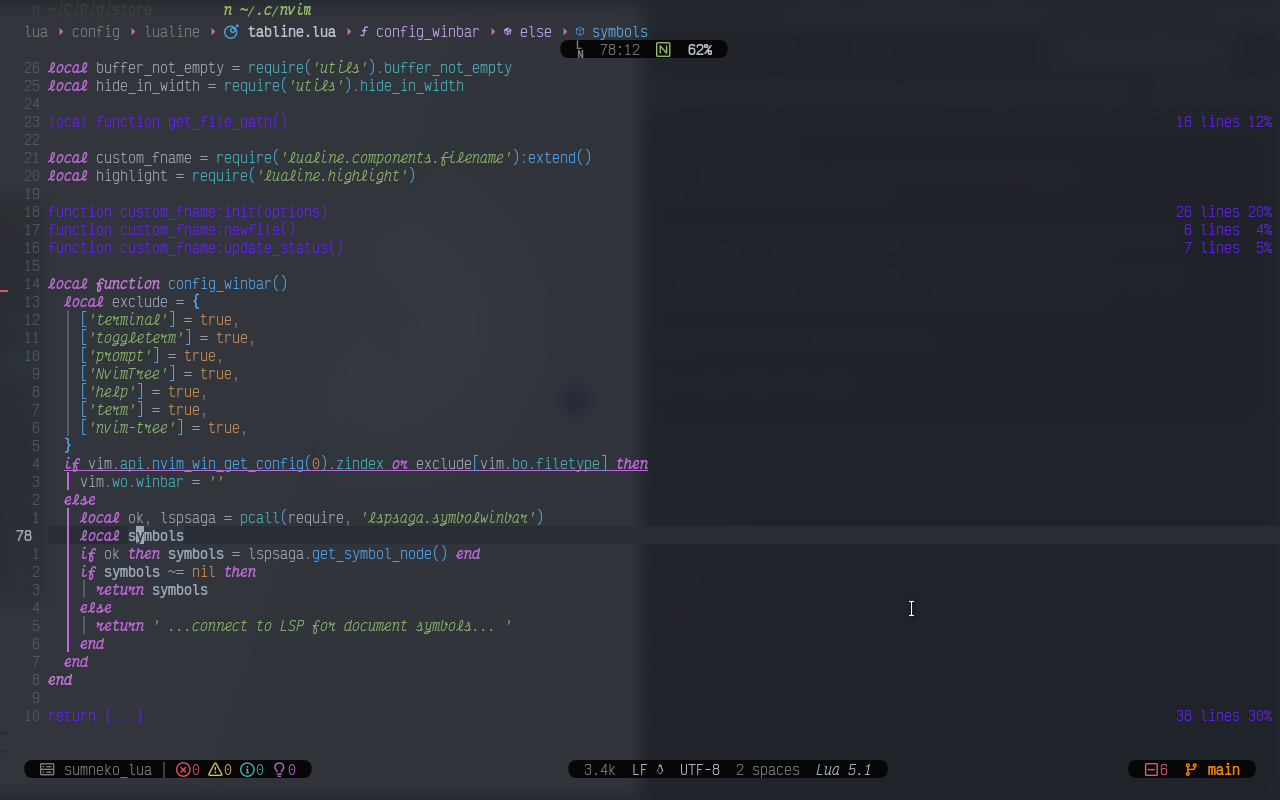Click the clock icon before tabline.lua
The width and height of the screenshot is (1280, 800).
coord(230,31)
